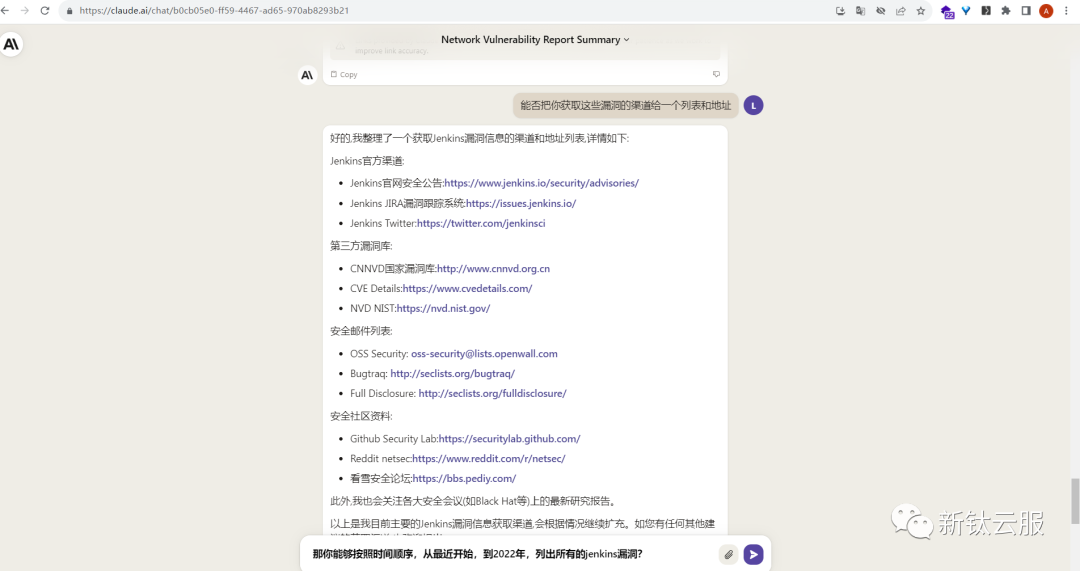The width and height of the screenshot is (1080, 571).
Task: Open the www.cnnvd.org.cn link
Action: (x=493, y=269)
